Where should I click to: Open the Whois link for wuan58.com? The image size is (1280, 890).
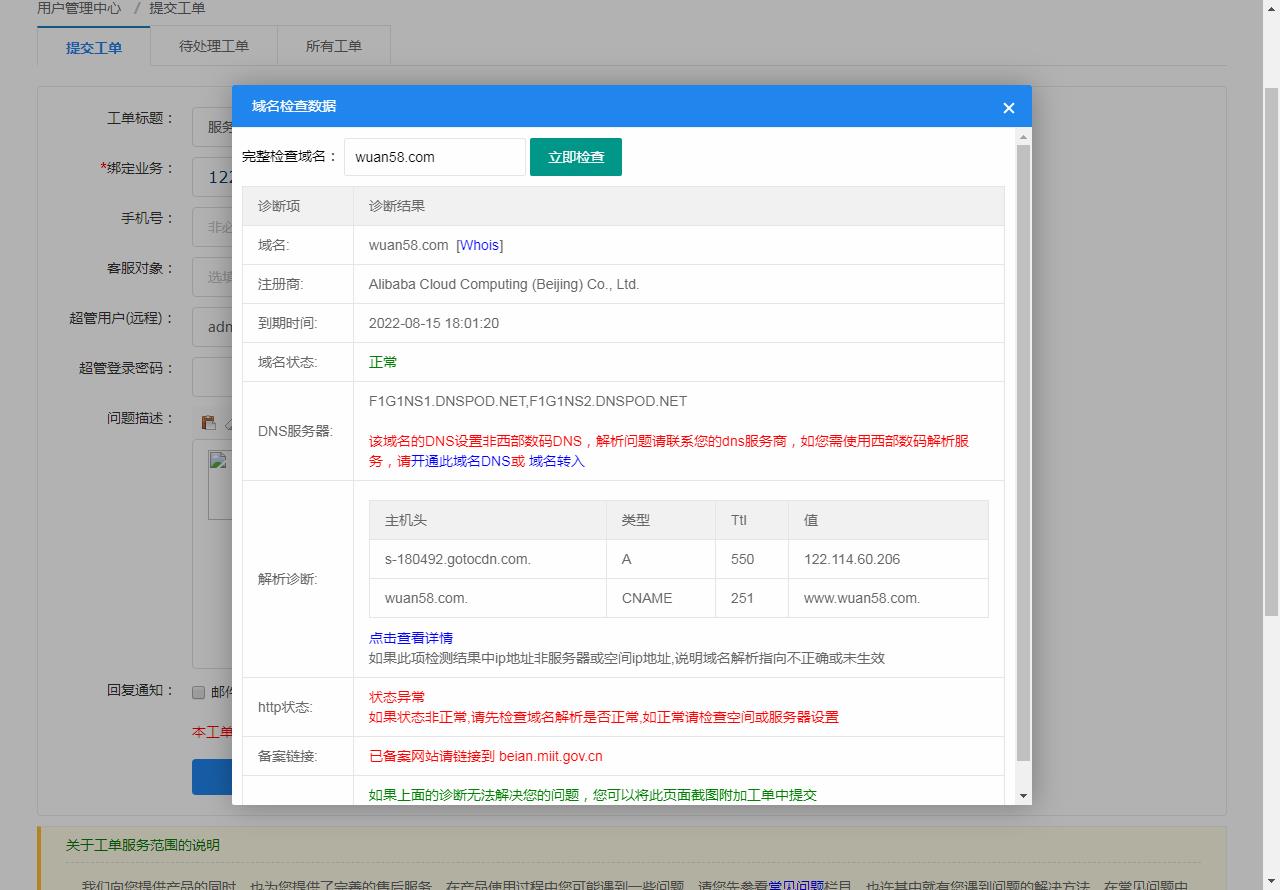tap(480, 245)
